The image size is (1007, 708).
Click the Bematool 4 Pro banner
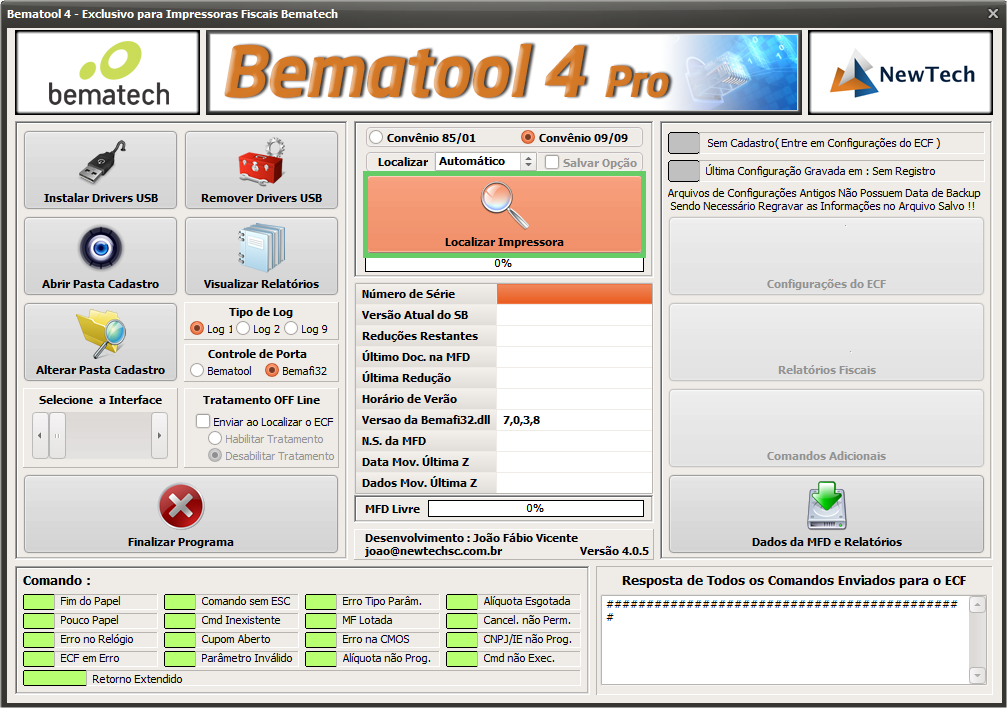tap(504, 73)
